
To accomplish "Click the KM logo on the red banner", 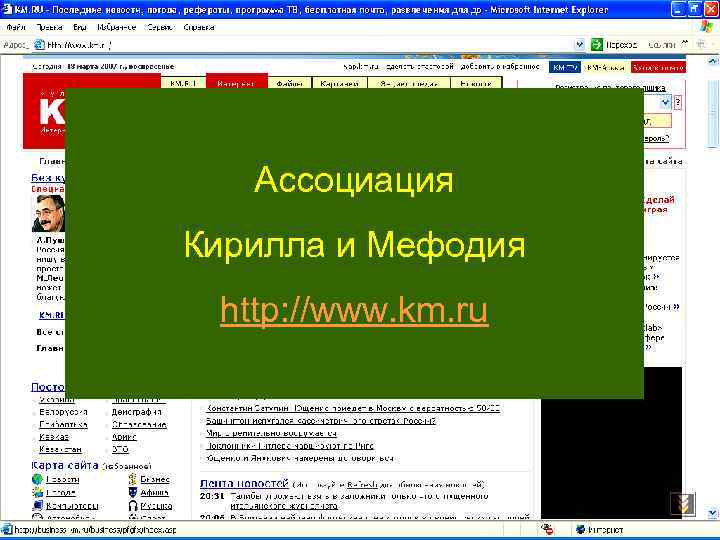I will pyautogui.click(x=52, y=112).
